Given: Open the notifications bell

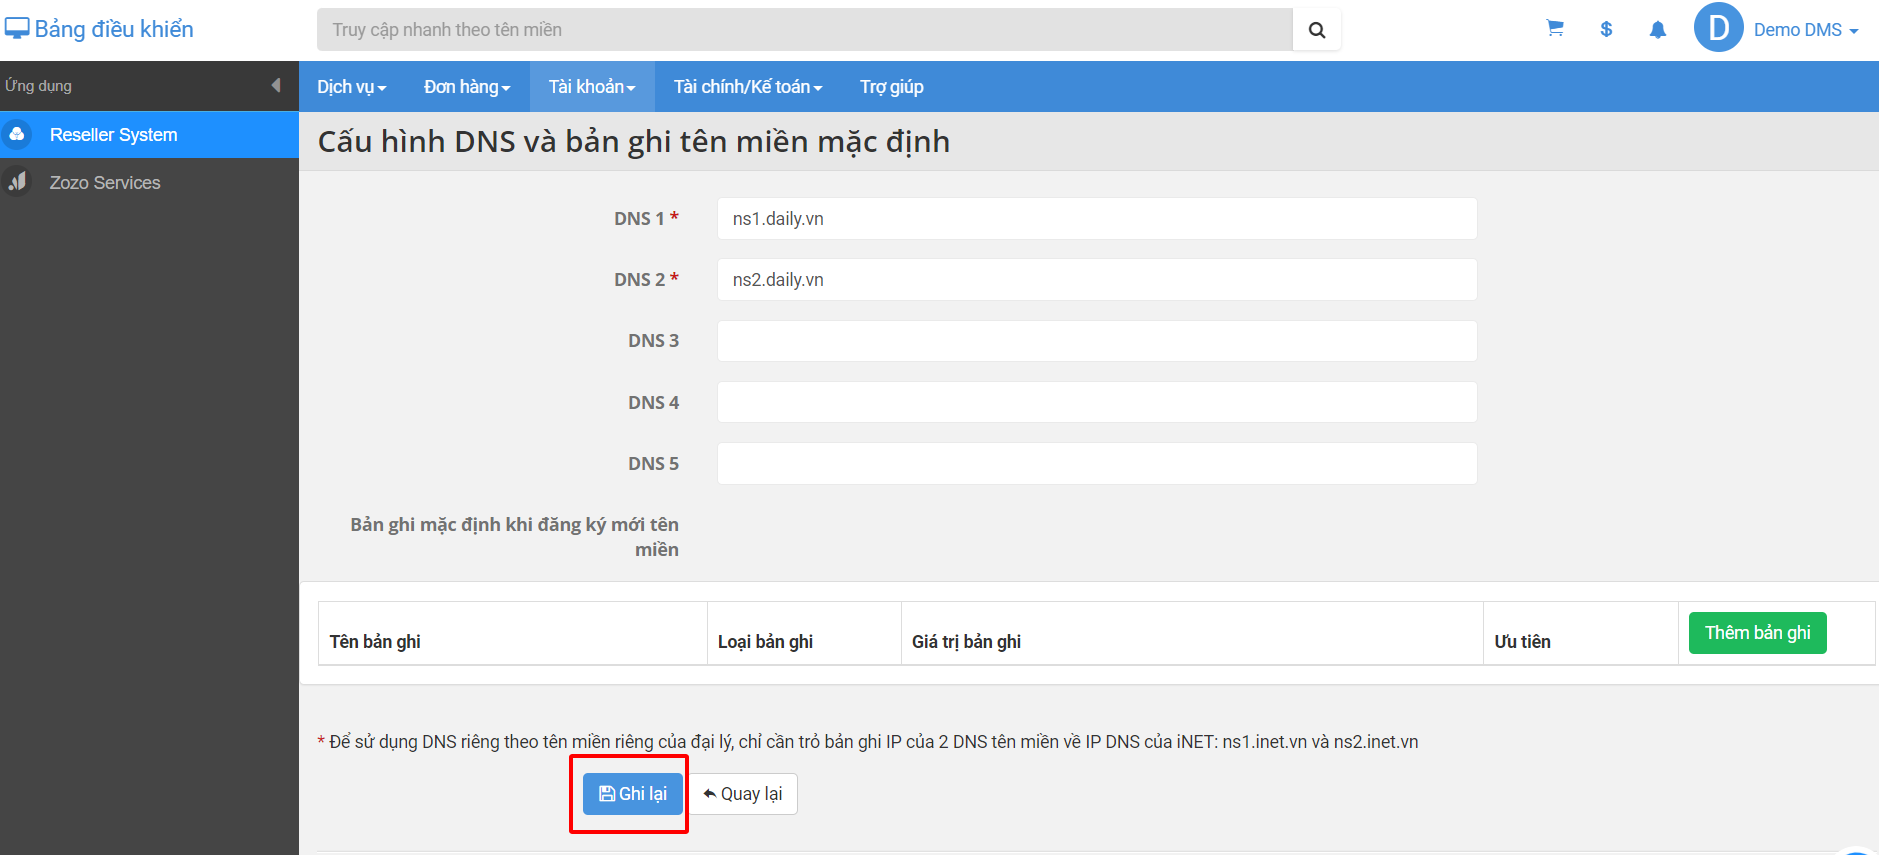Looking at the screenshot, I should pos(1658,30).
